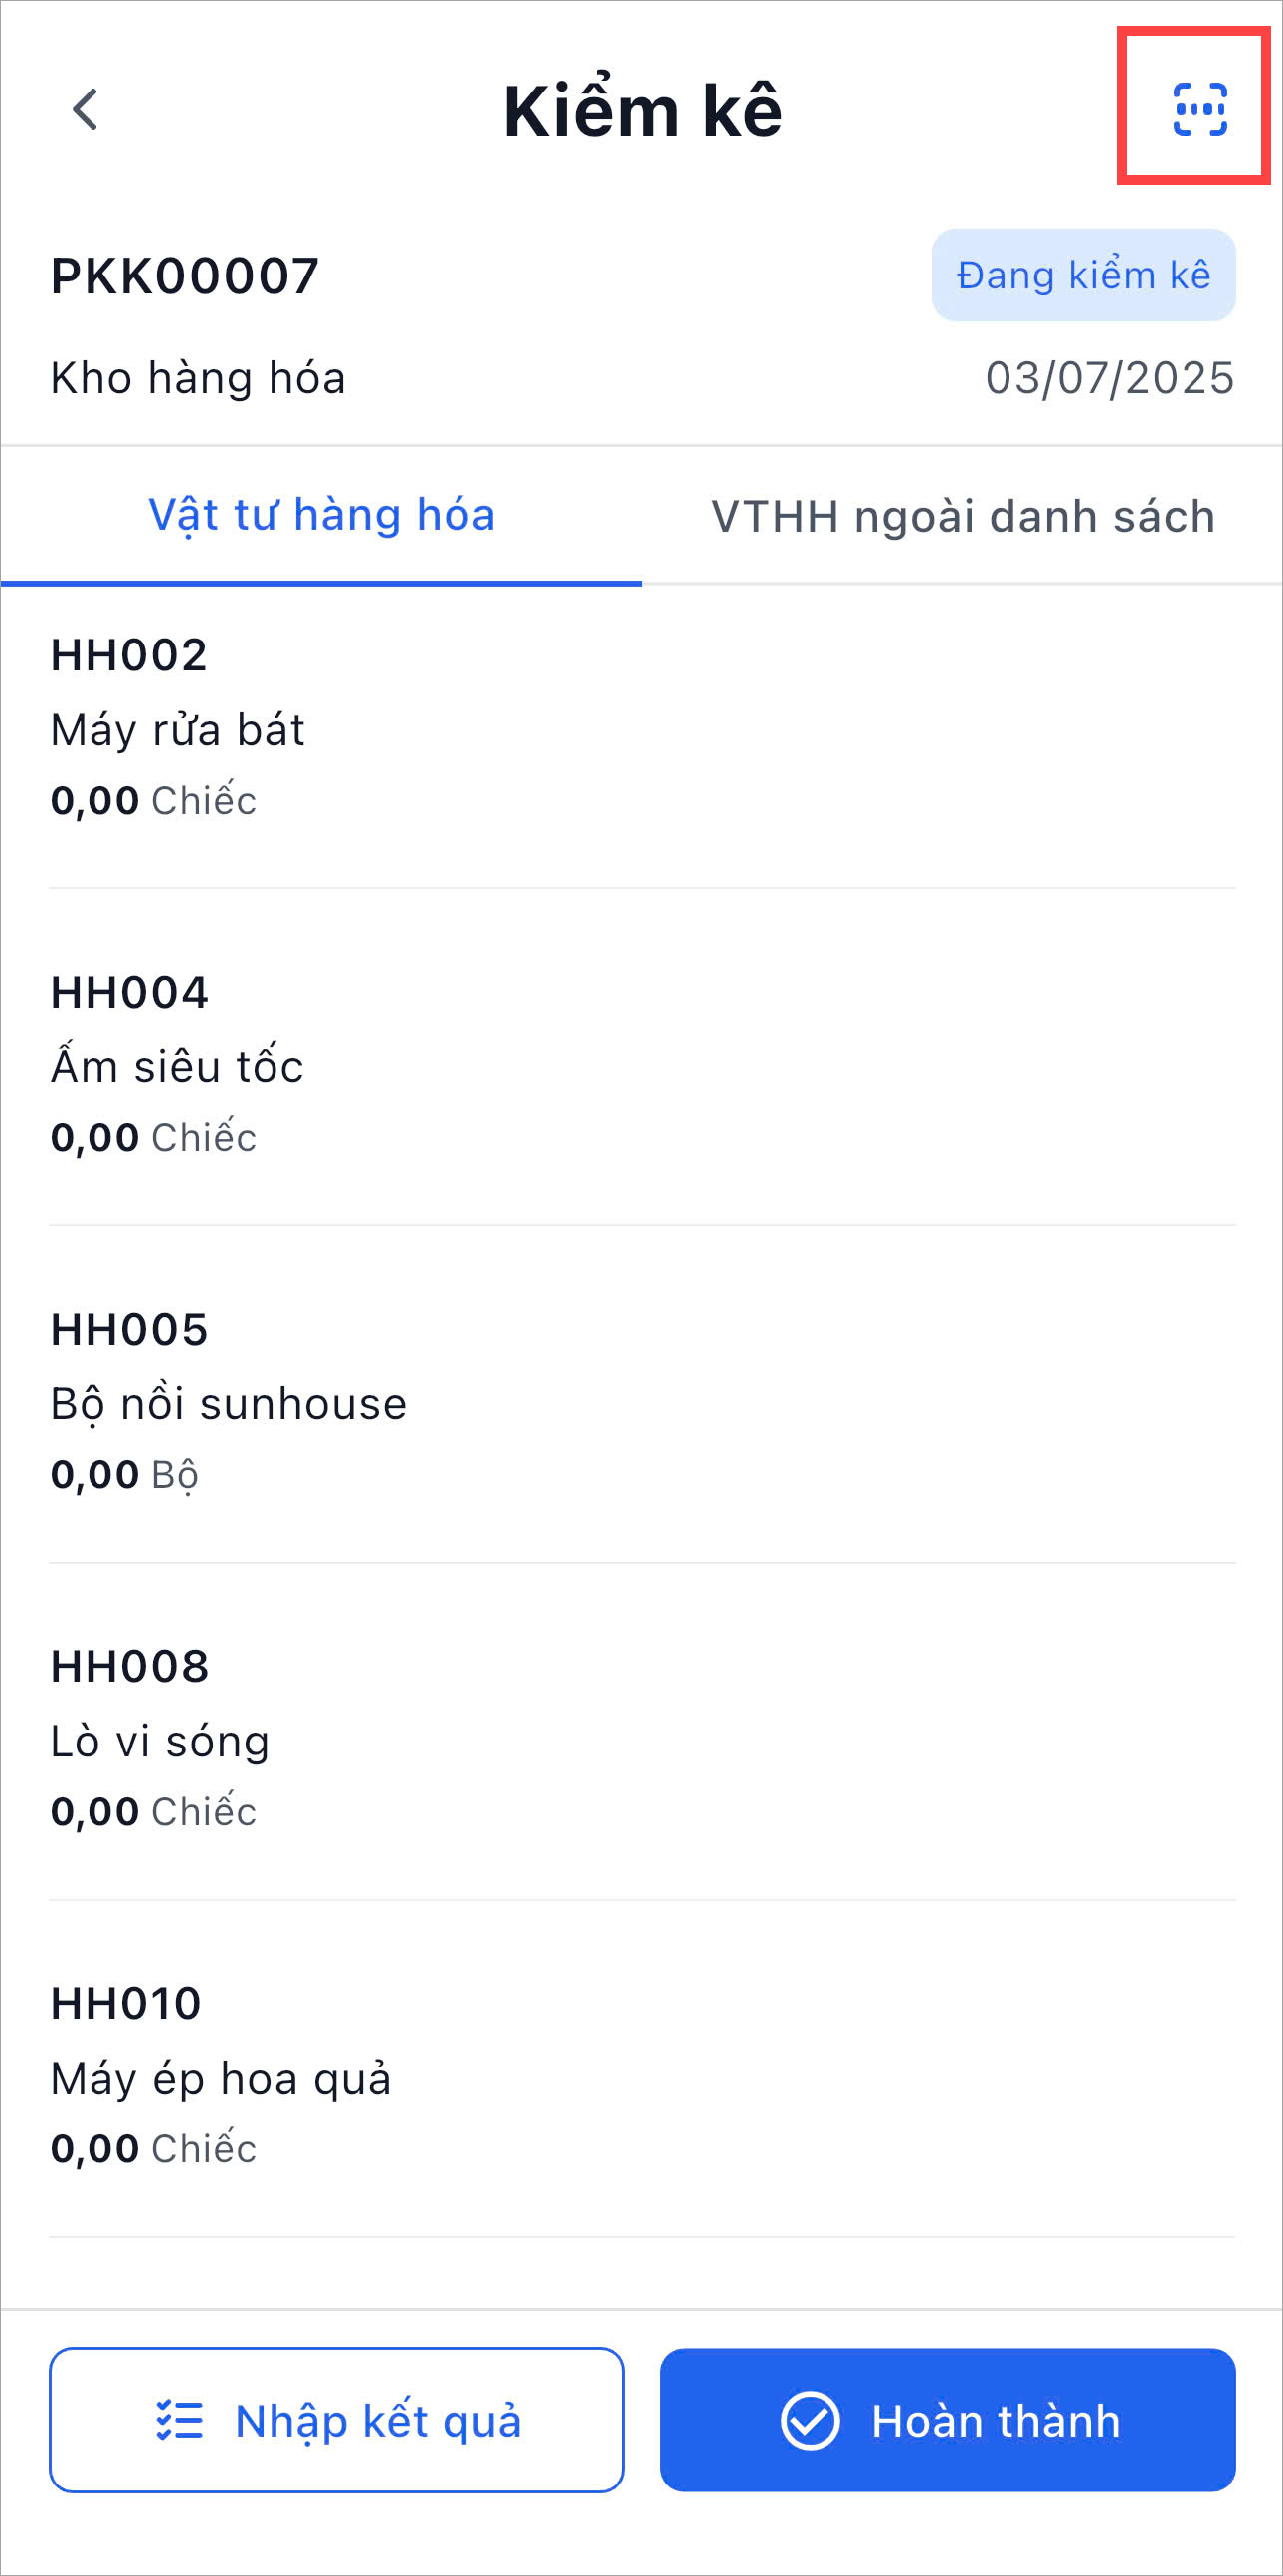Tap the barcode scan icon
1283x2576 pixels.
1199,109
